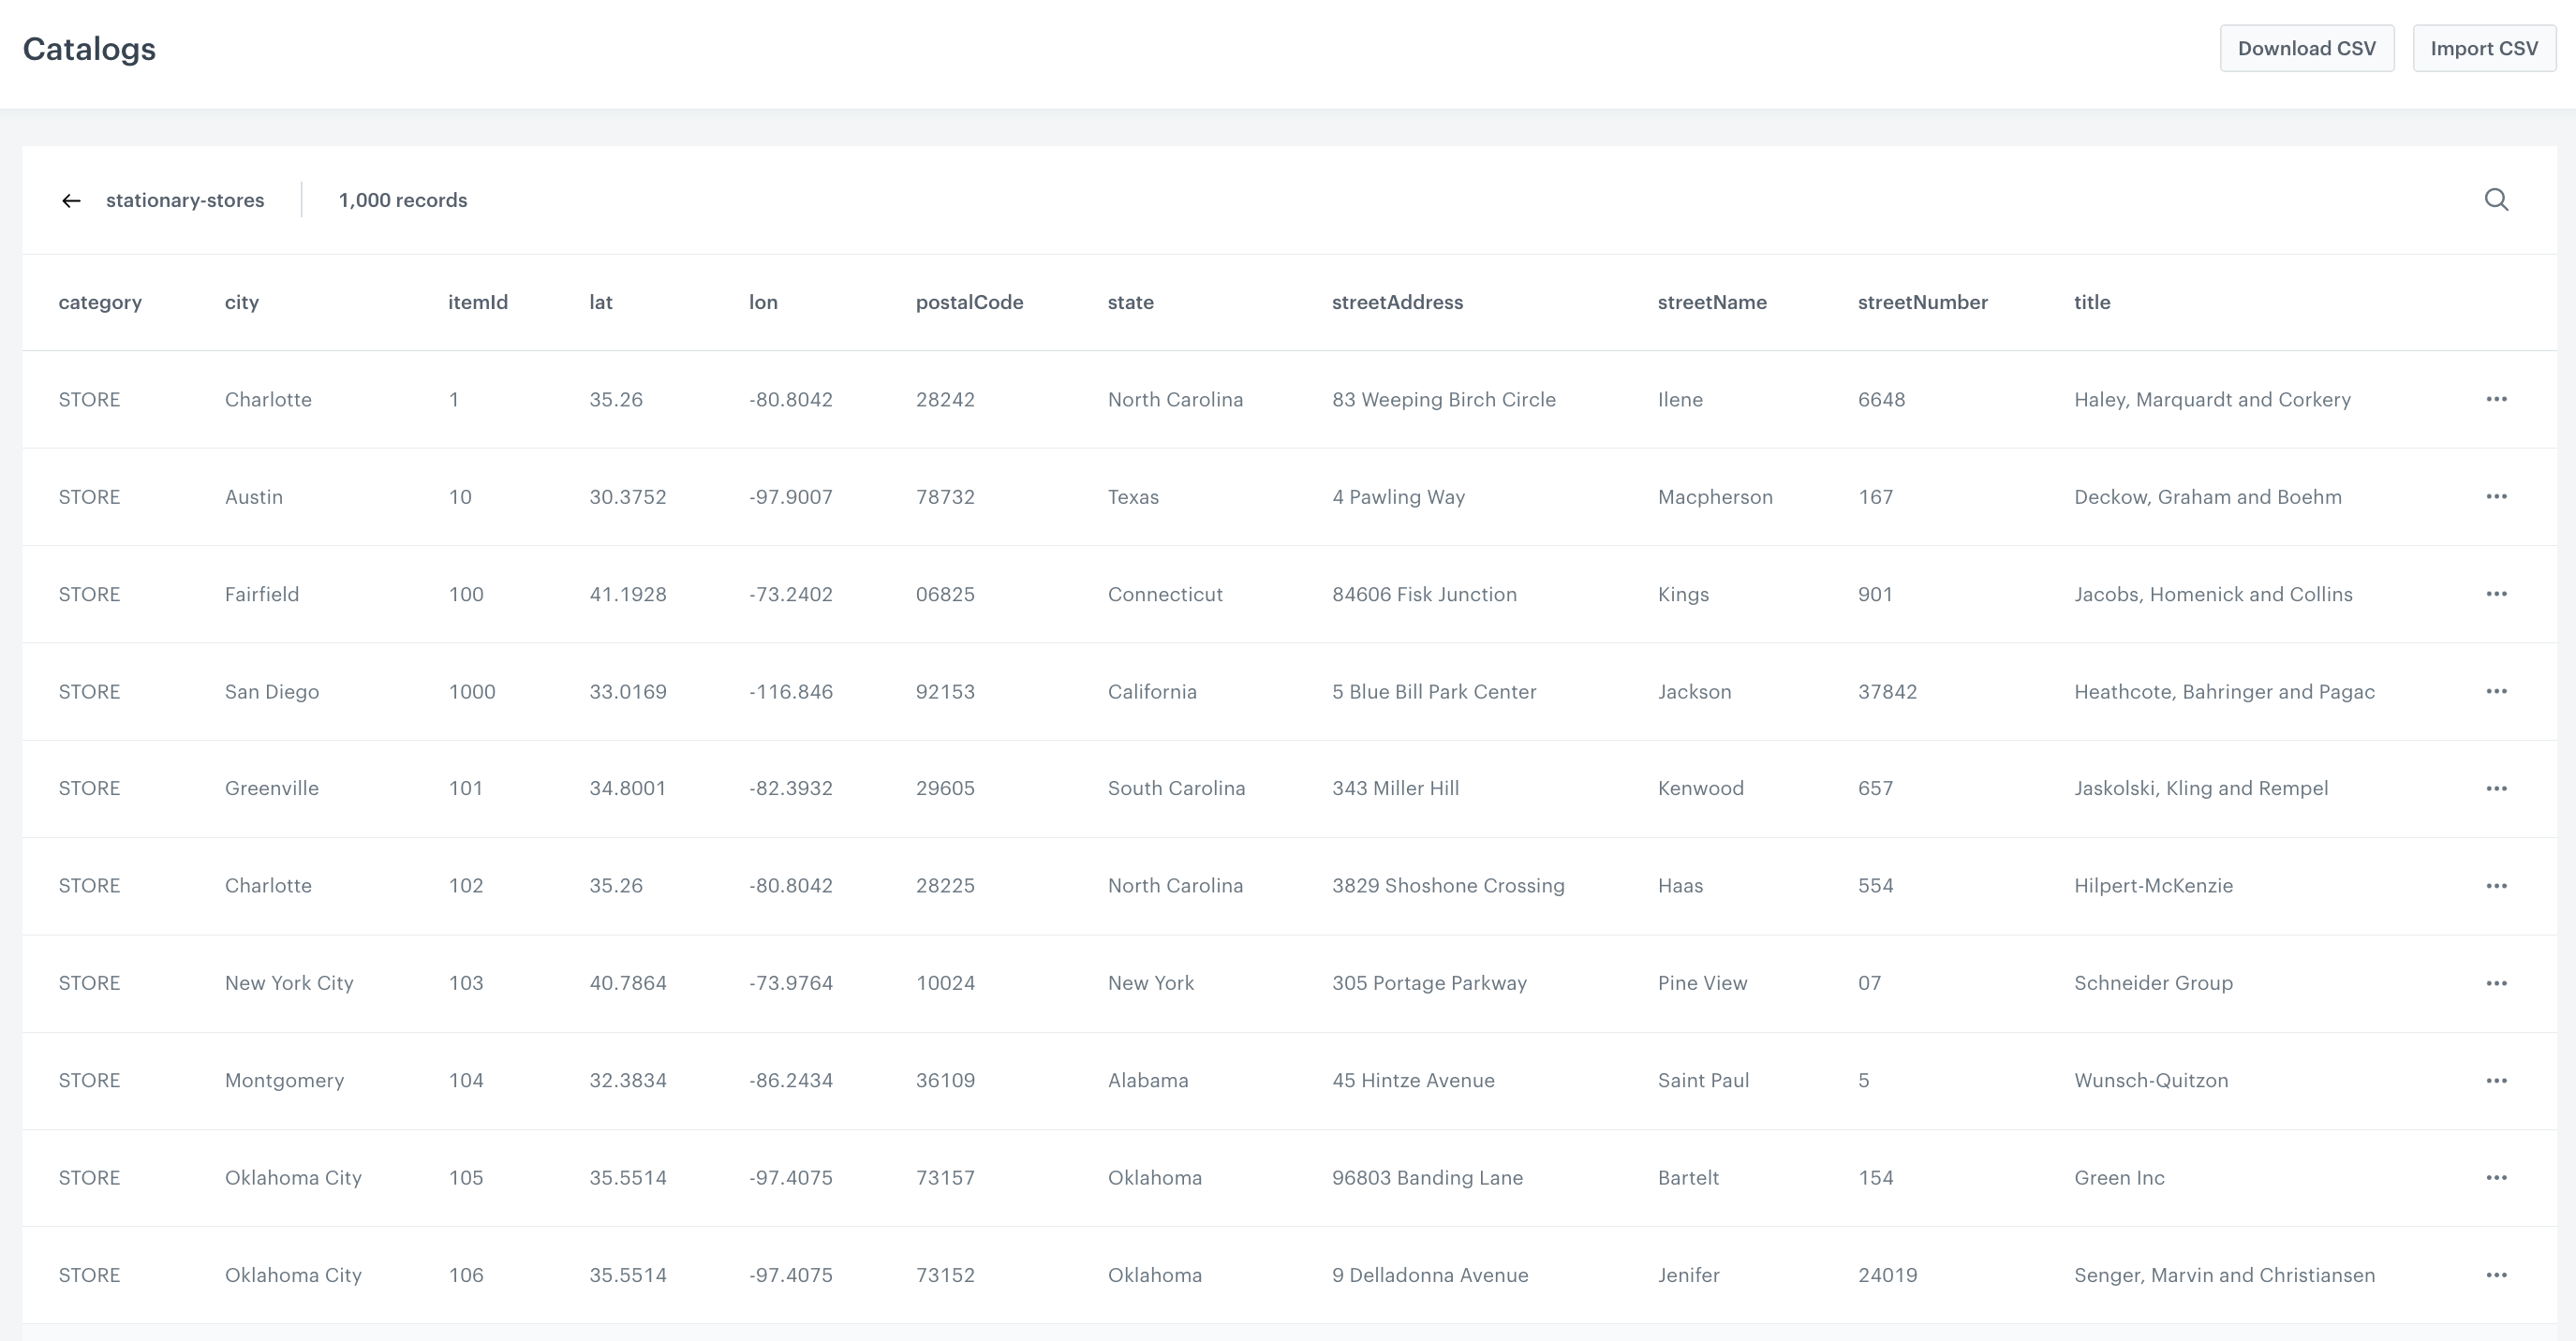2576x1341 pixels.
Task: Show actions menu for Schneider Group row
Action: click(2496, 983)
